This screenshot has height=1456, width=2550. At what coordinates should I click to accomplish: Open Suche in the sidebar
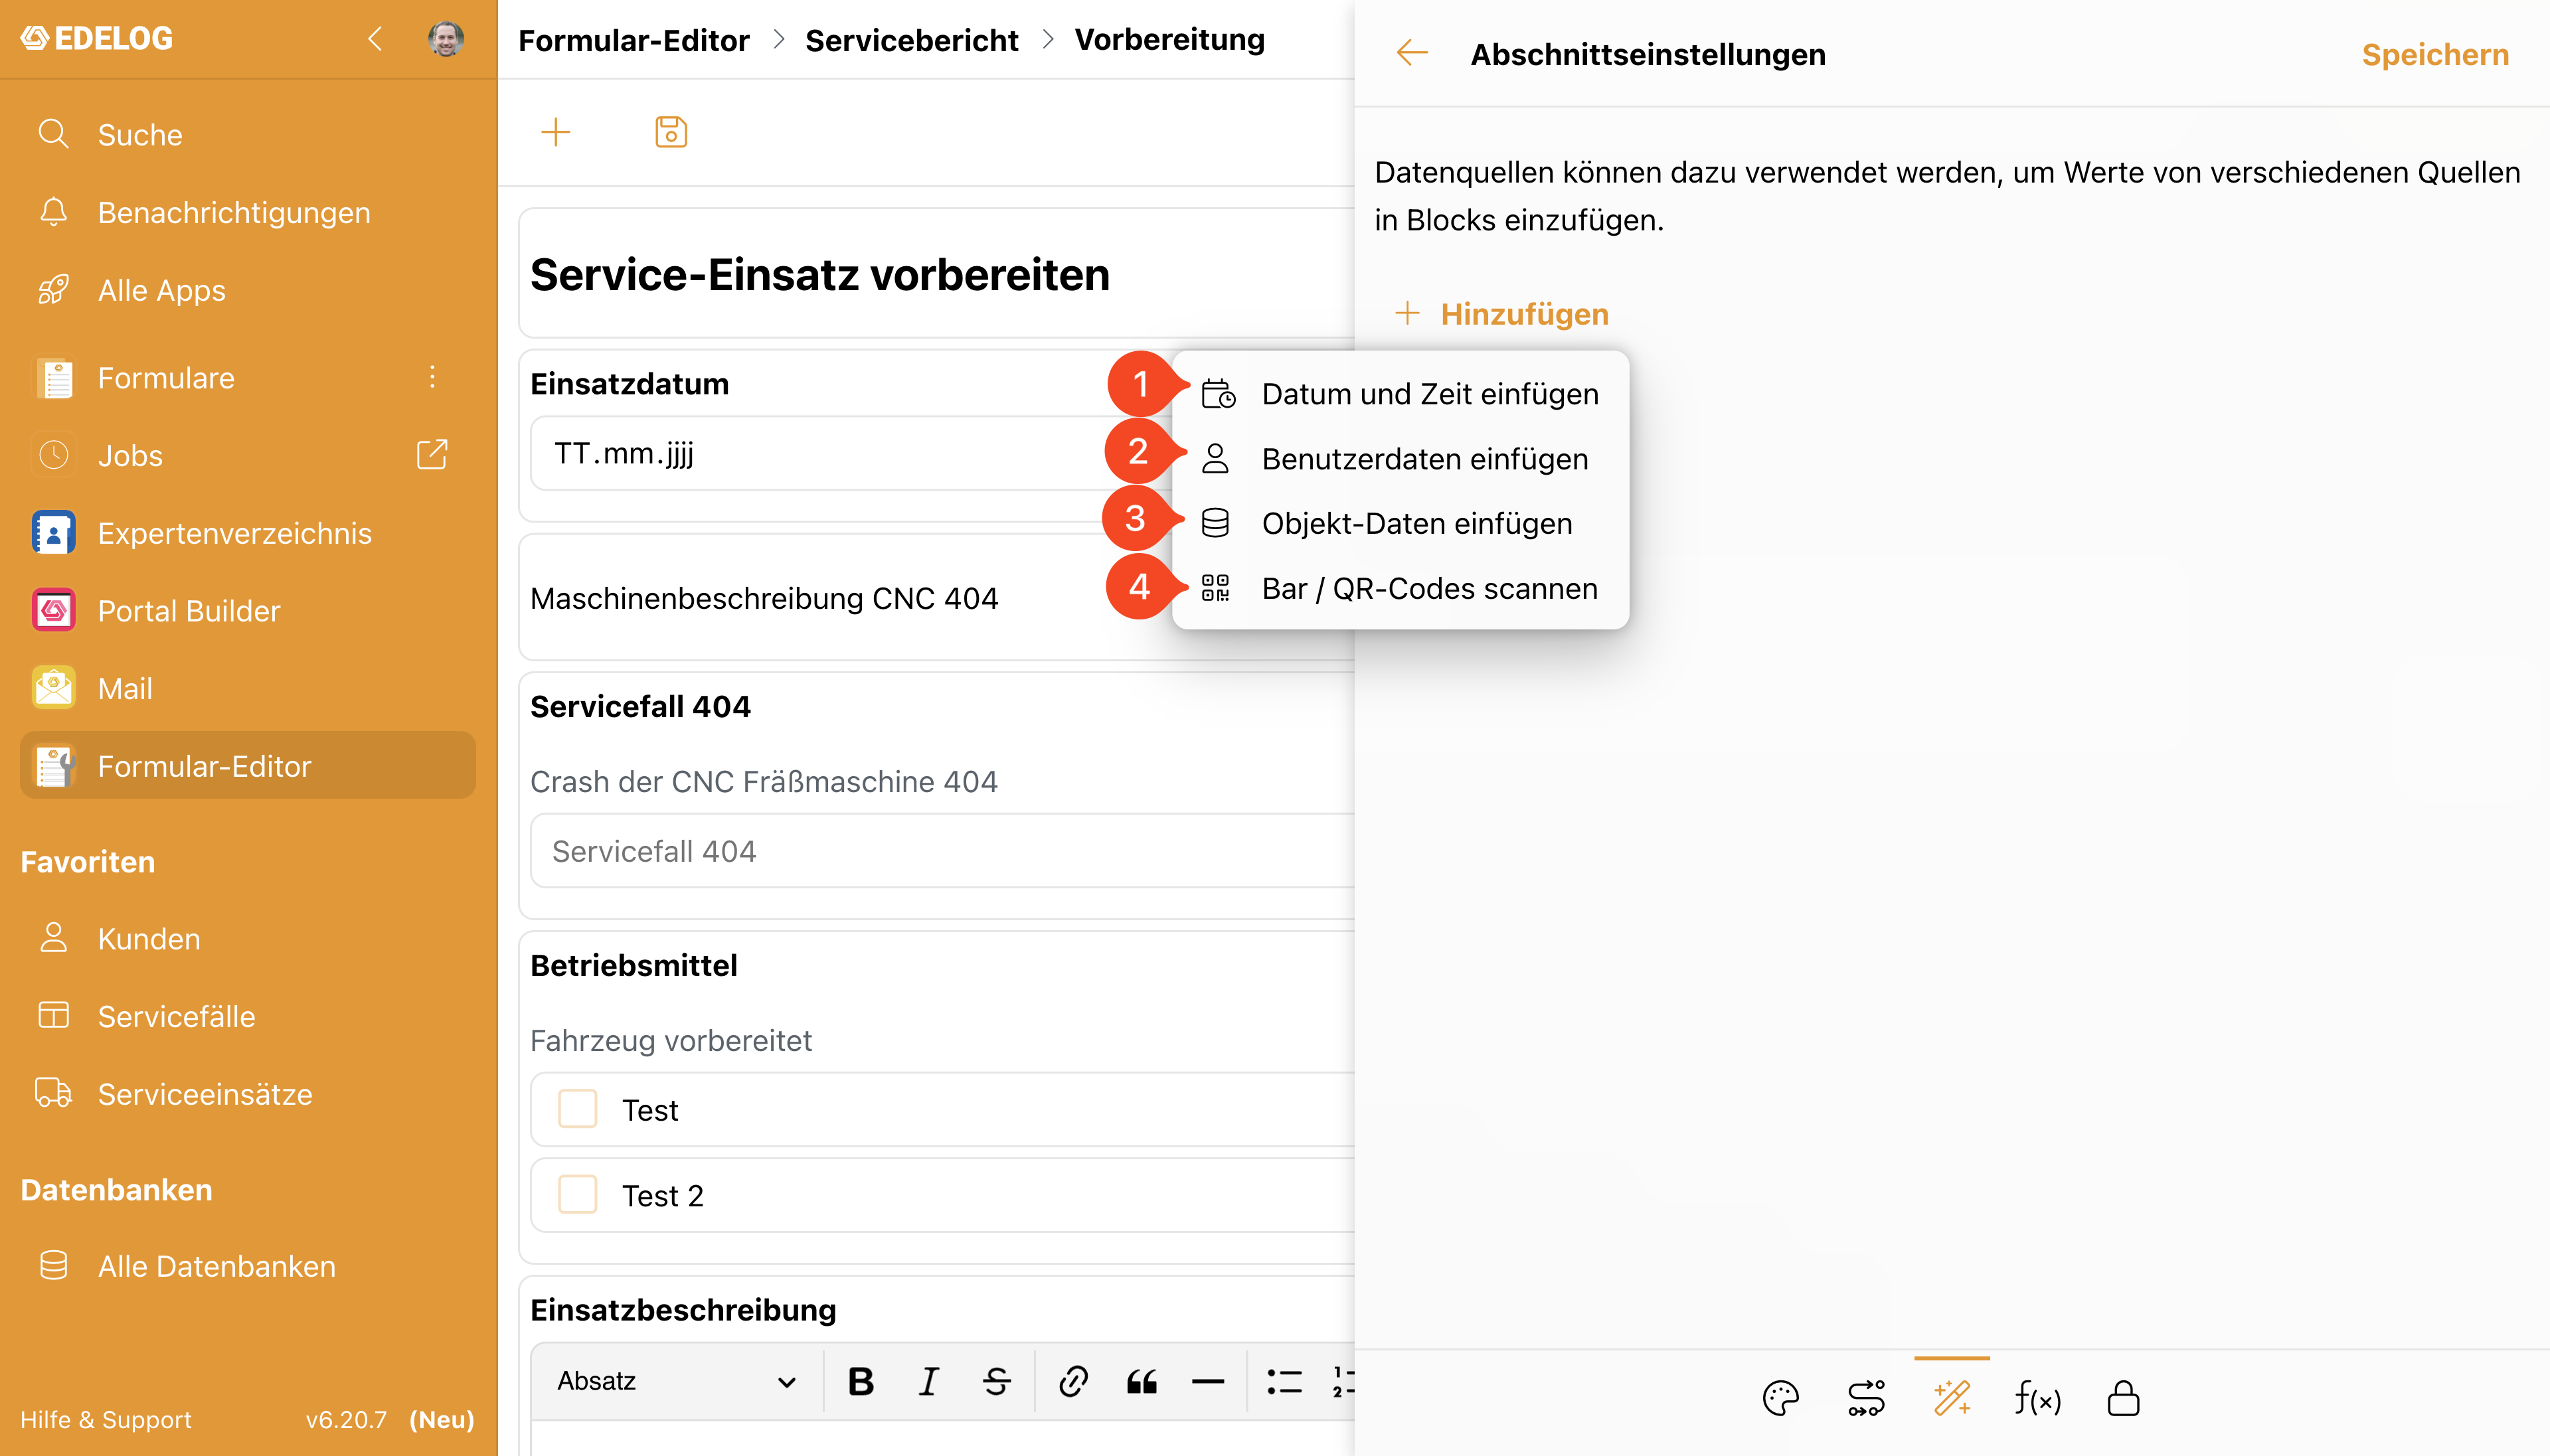[248, 134]
